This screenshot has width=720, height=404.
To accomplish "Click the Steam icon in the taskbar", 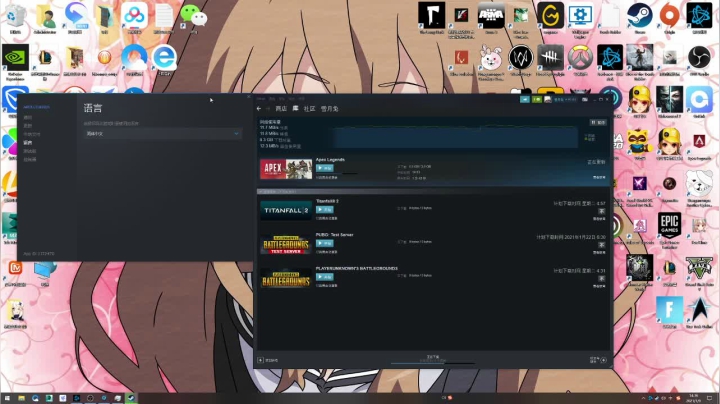I will point(131,398).
